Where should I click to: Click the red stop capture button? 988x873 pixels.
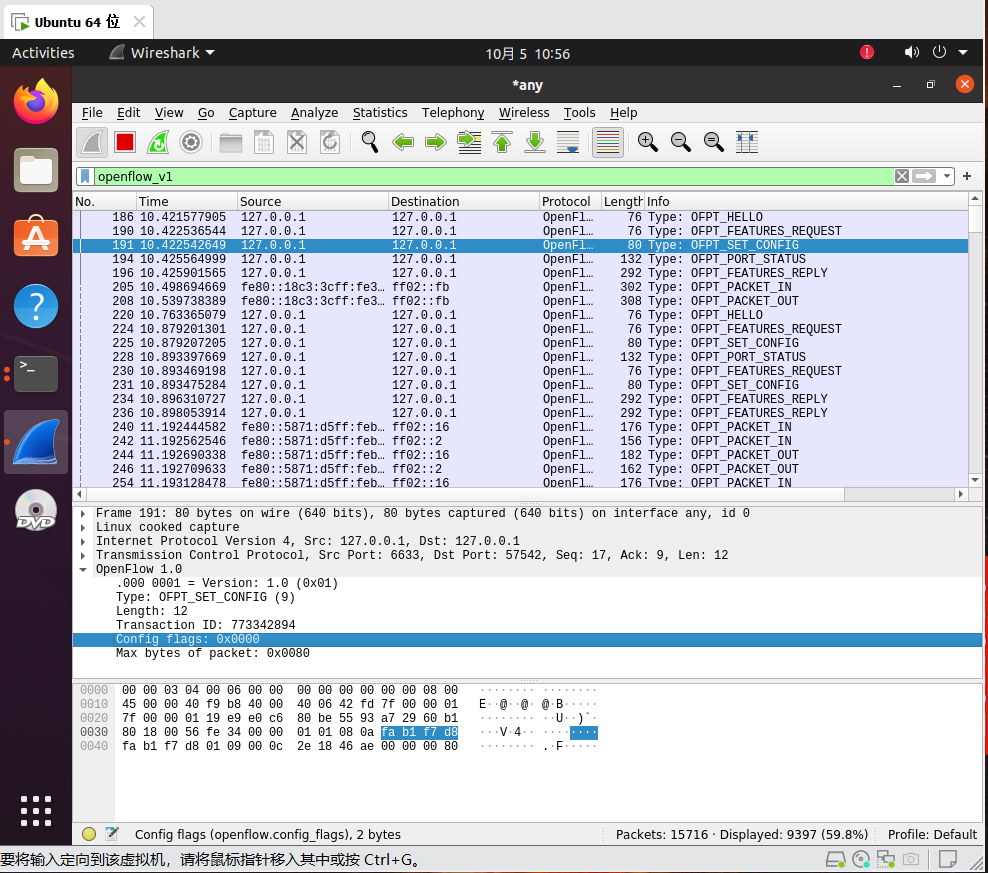click(x=125, y=142)
